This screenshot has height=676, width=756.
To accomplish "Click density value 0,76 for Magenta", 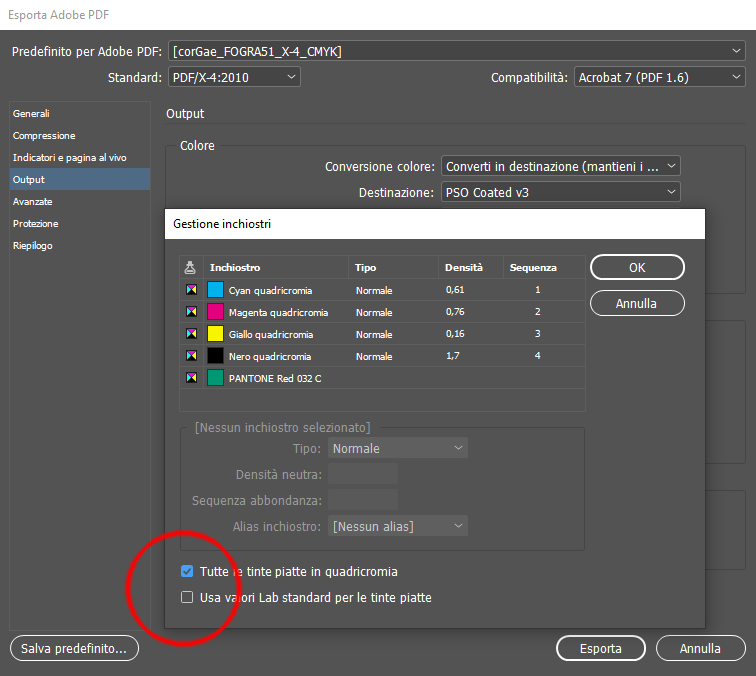I will point(455,311).
